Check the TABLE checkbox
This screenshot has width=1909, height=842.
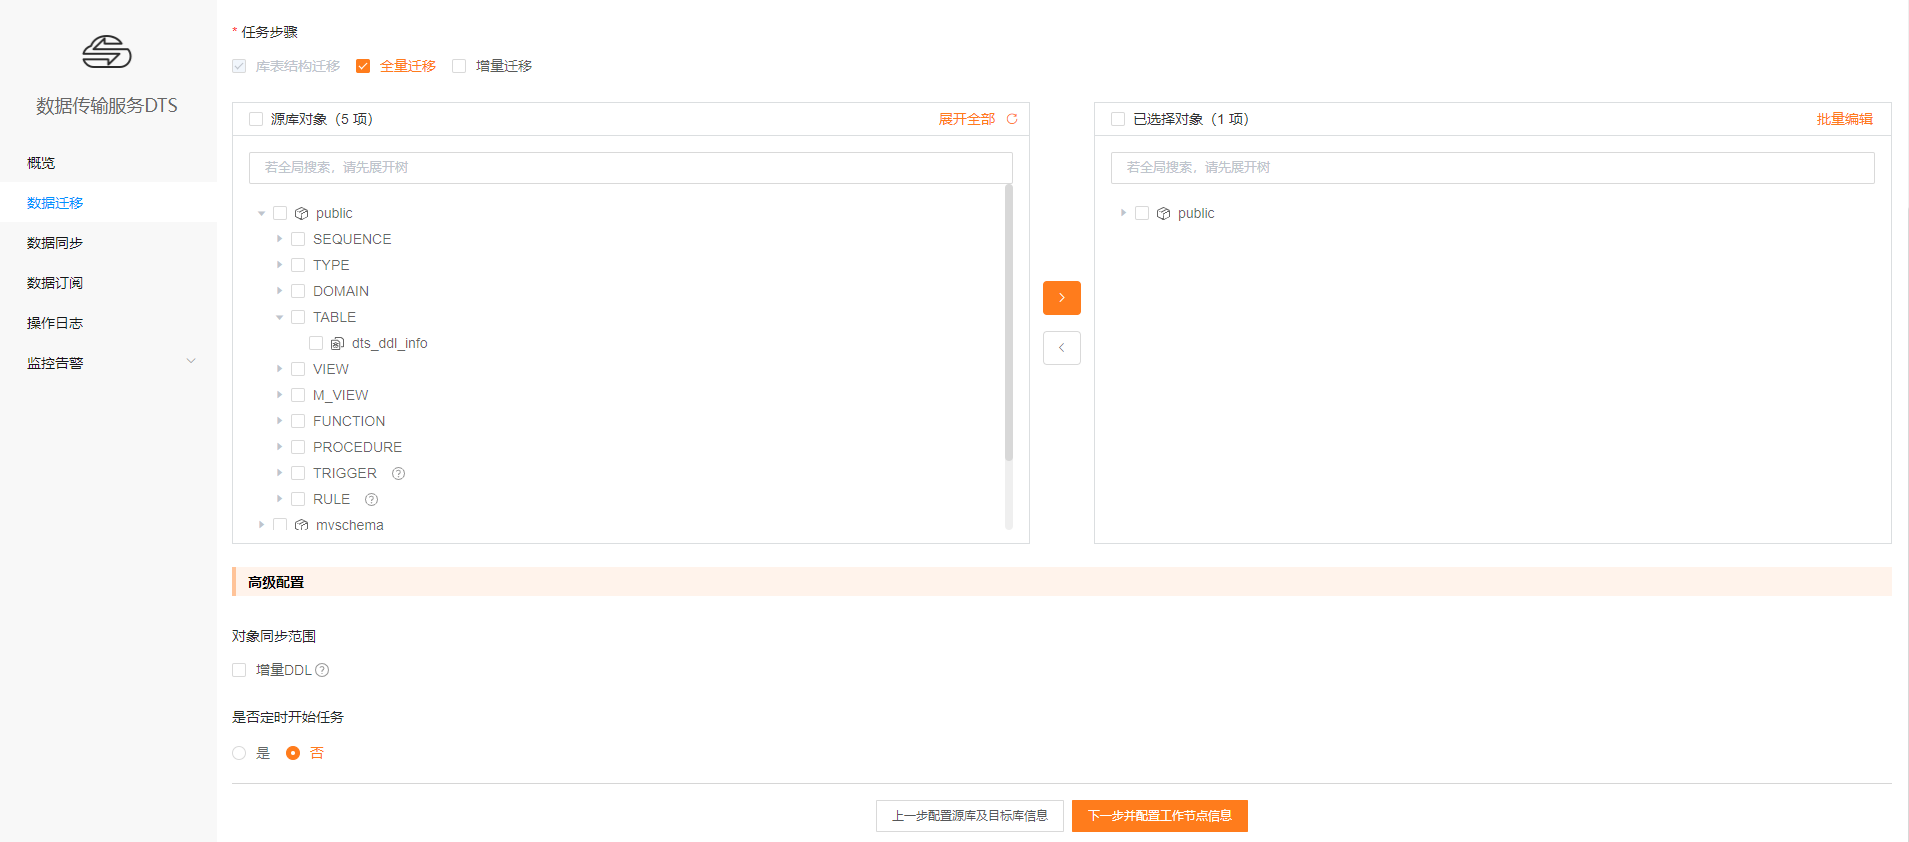click(298, 317)
